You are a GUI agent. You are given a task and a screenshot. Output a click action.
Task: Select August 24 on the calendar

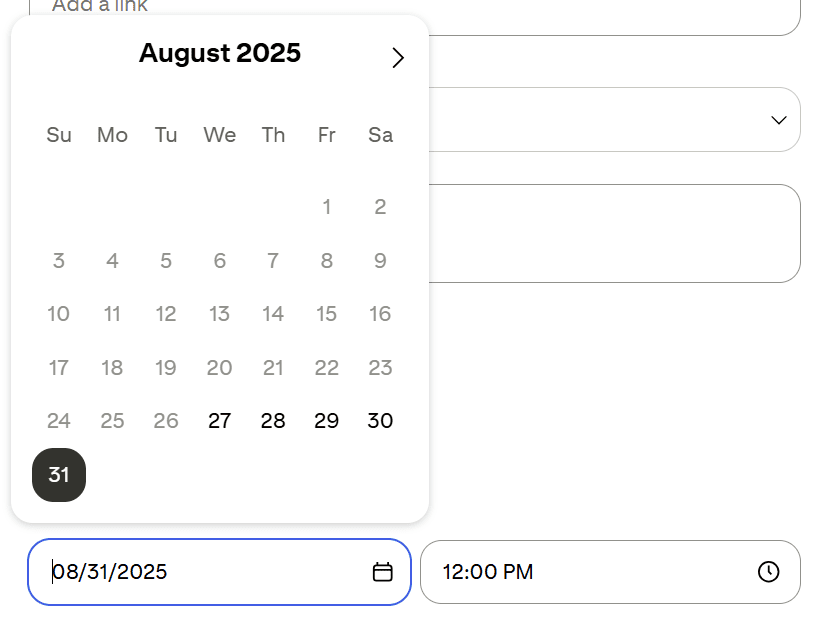coord(58,421)
